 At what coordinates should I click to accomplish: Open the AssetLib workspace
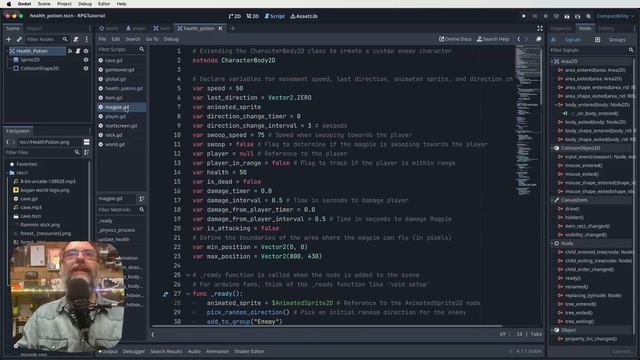[x=304, y=16]
